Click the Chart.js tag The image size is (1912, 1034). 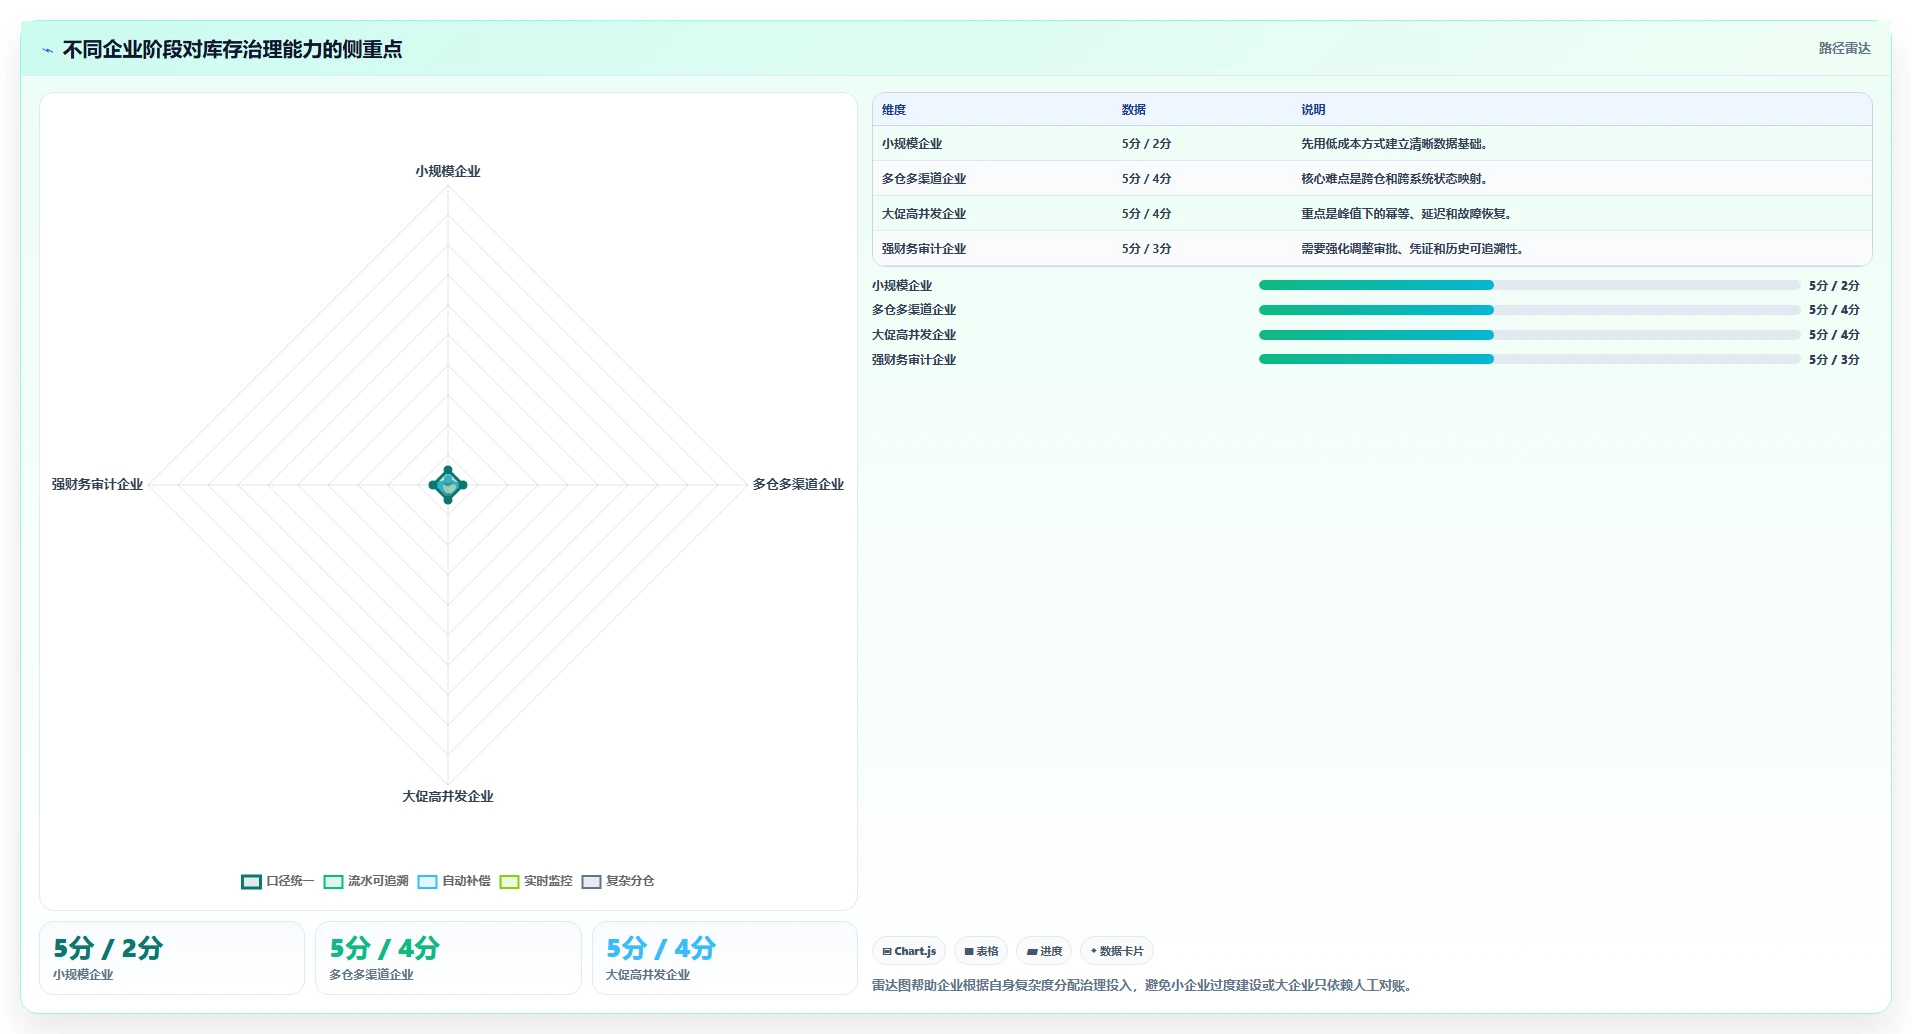(x=909, y=951)
